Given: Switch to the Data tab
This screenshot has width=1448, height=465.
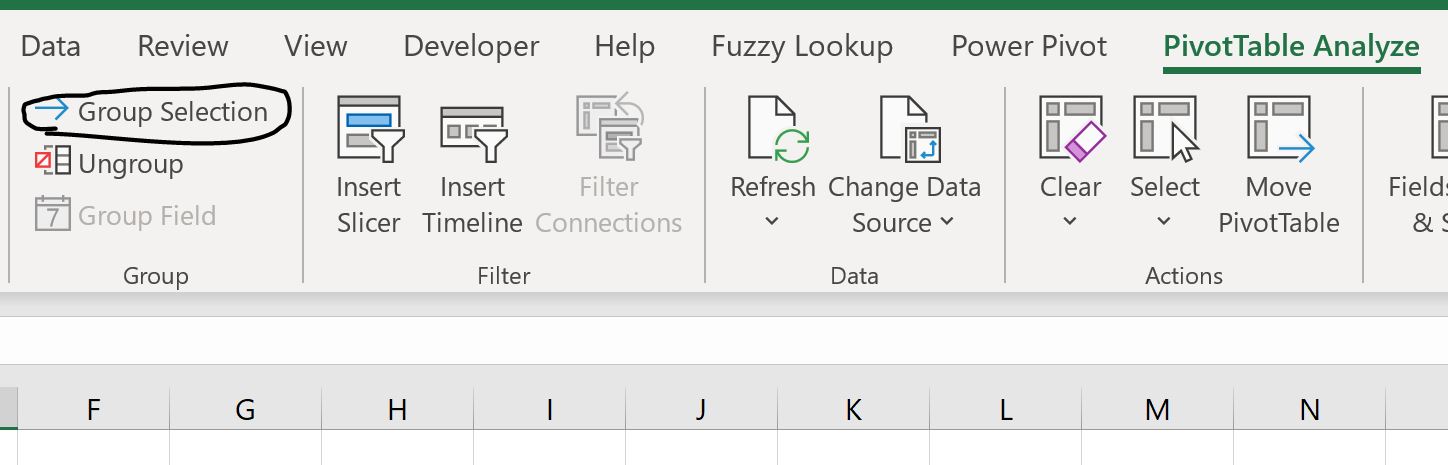Looking at the screenshot, I should pos(50,46).
